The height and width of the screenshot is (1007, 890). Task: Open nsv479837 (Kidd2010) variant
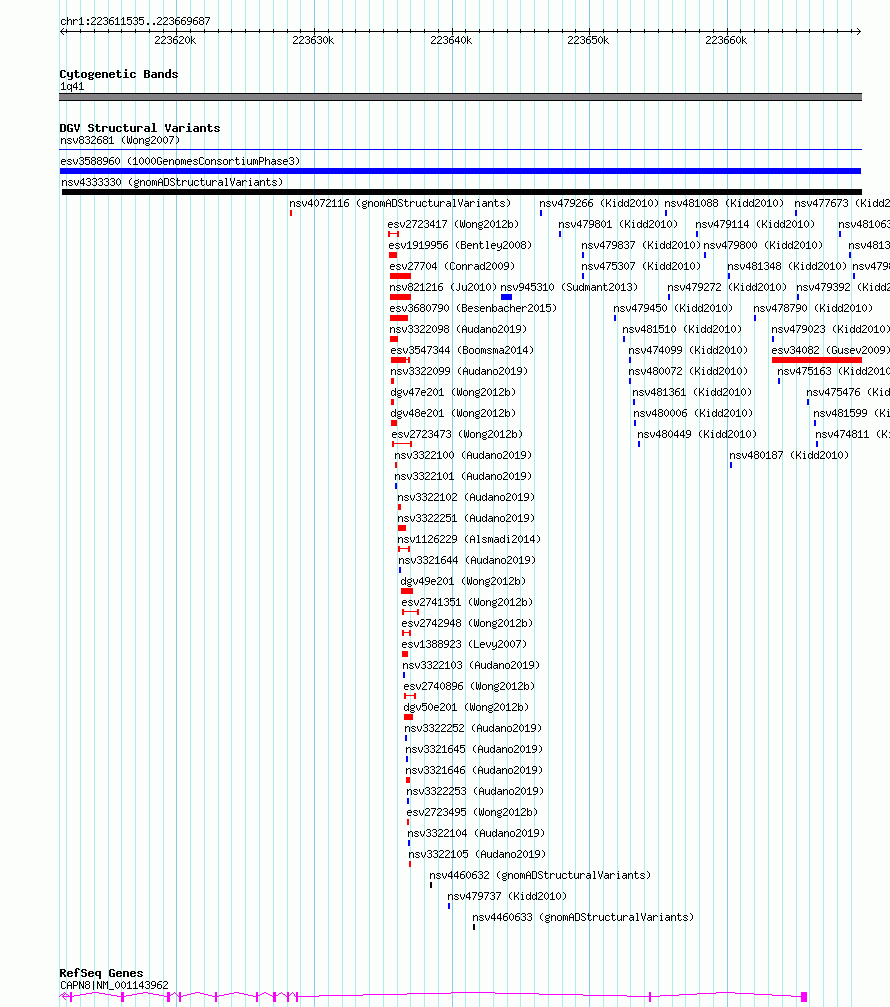(641, 245)
